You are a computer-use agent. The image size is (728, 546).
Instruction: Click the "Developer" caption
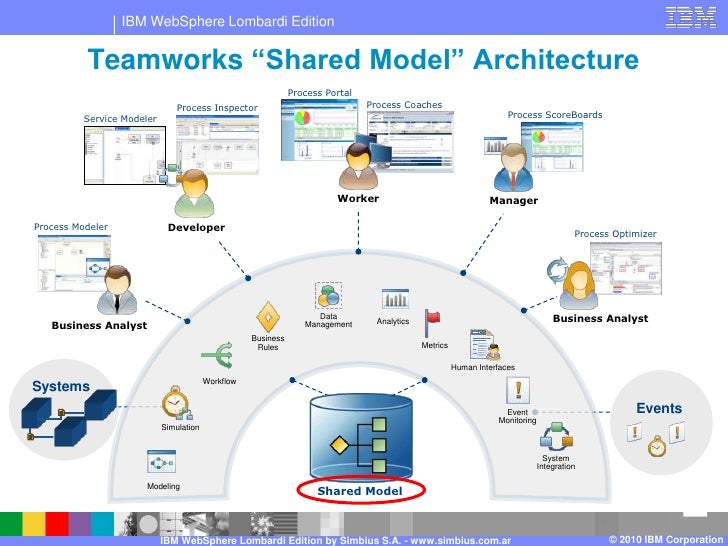coord(196,228)
